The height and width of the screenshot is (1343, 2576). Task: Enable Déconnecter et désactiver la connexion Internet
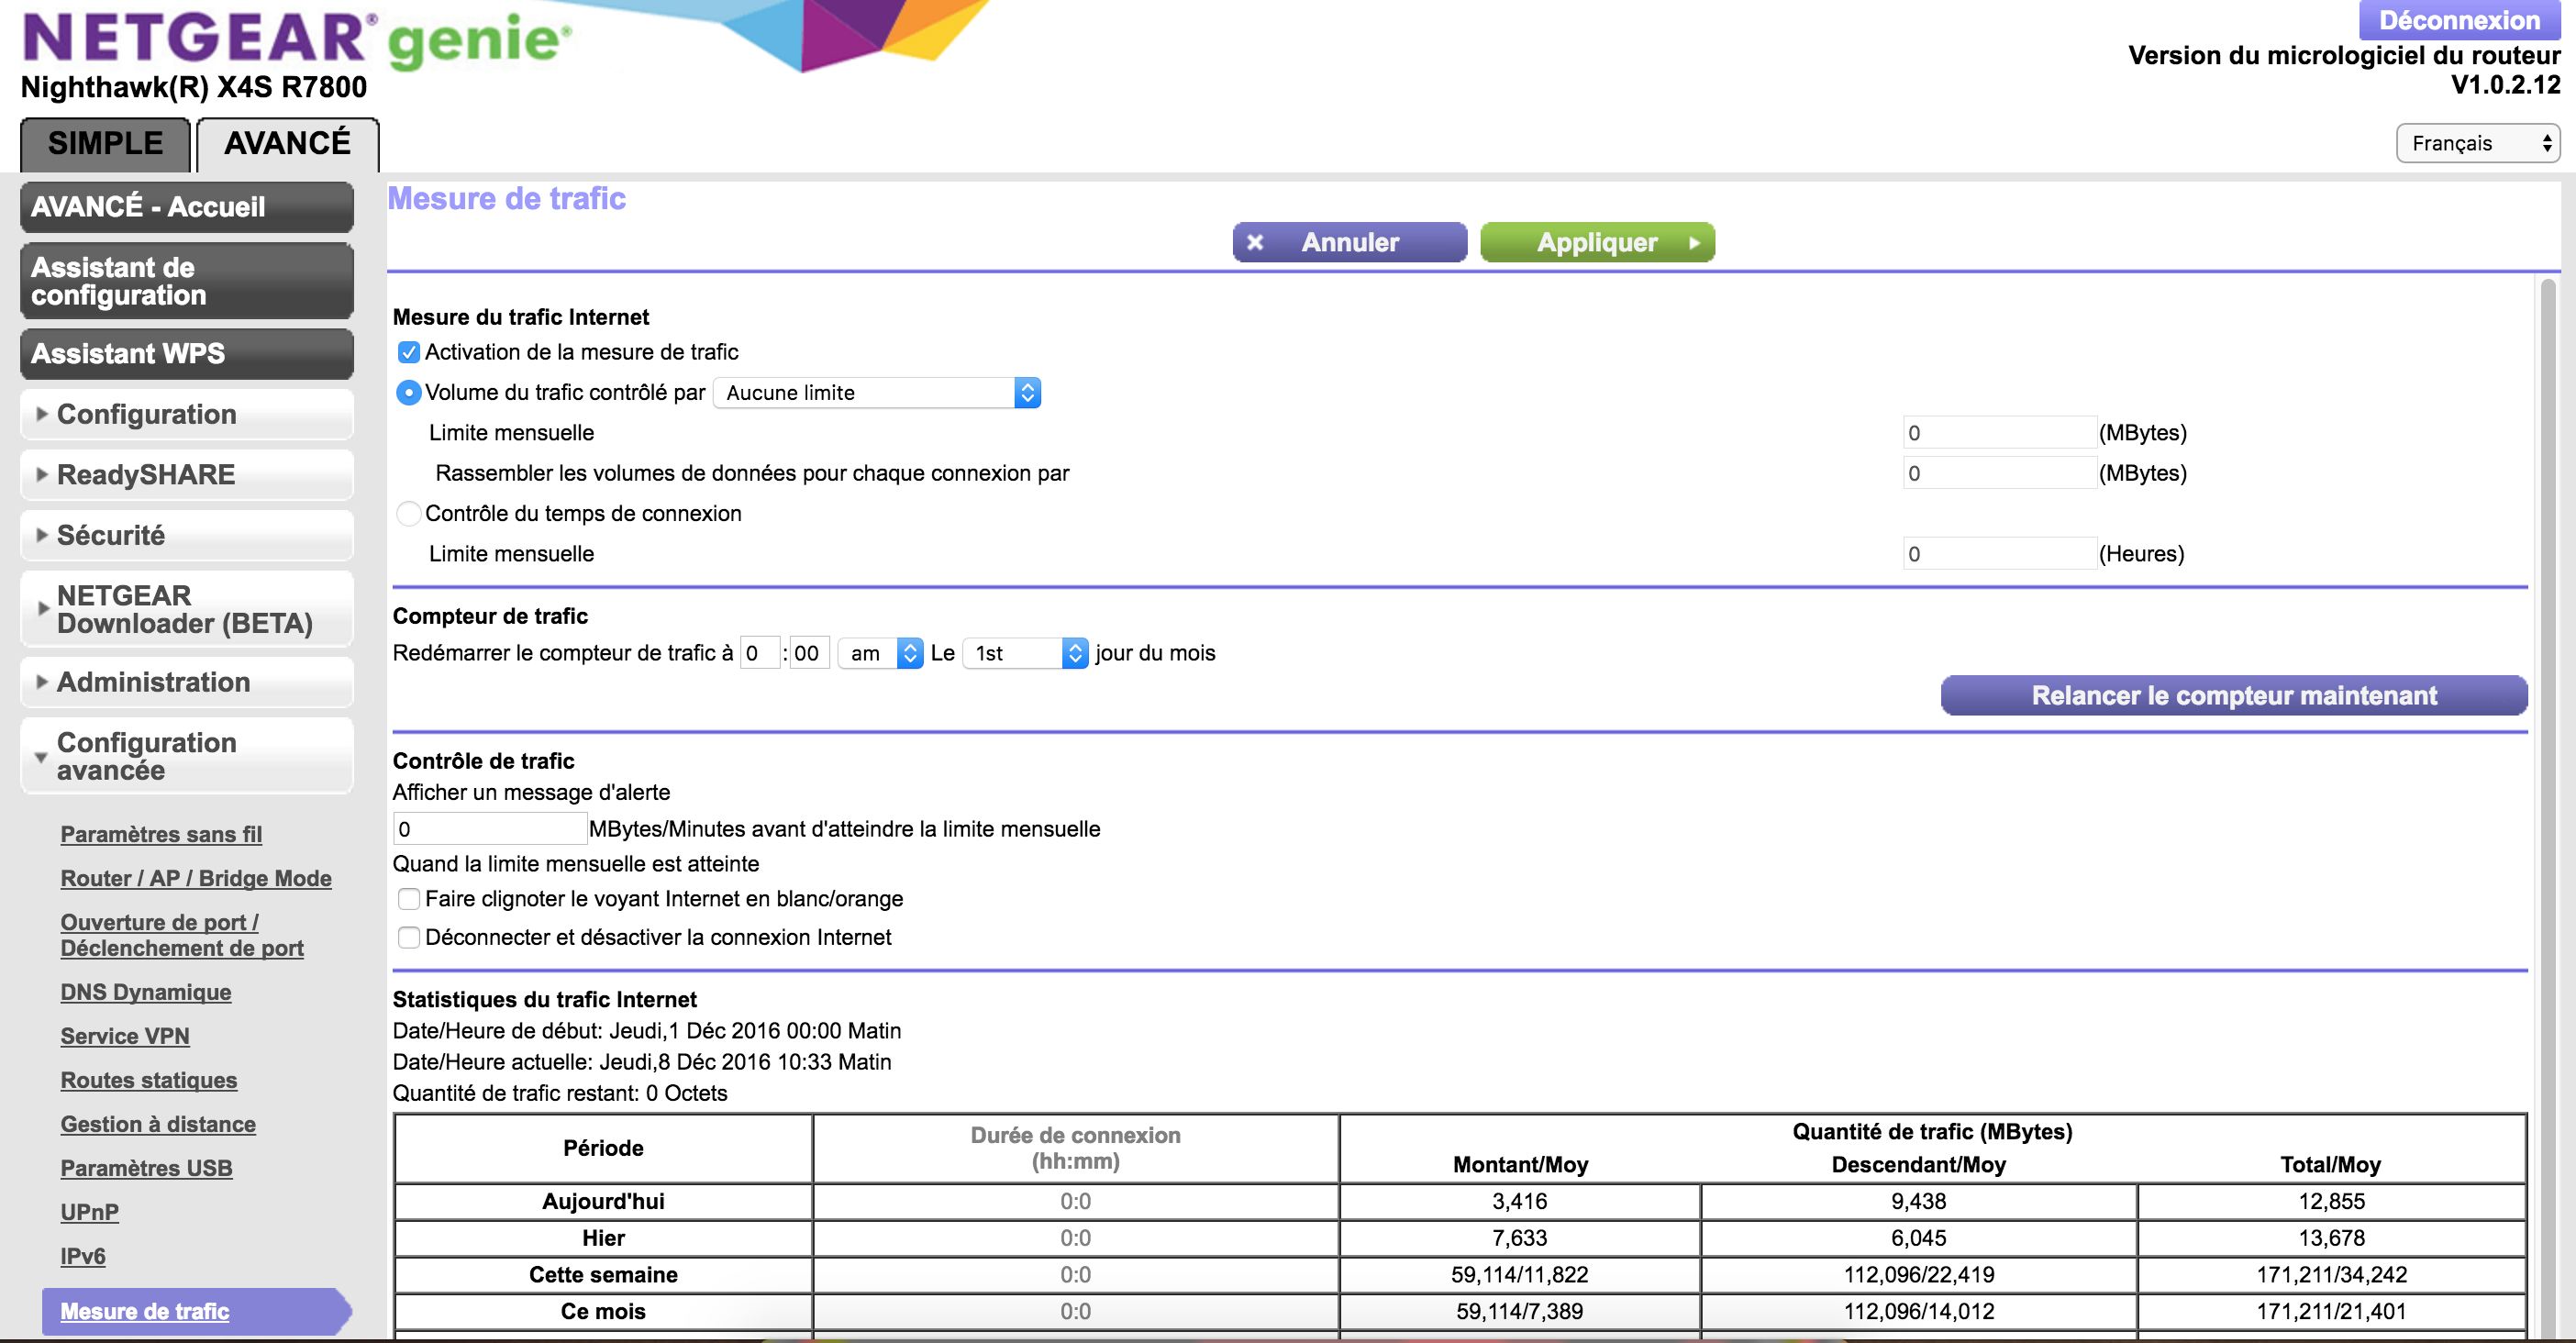[x=408, y=938]
